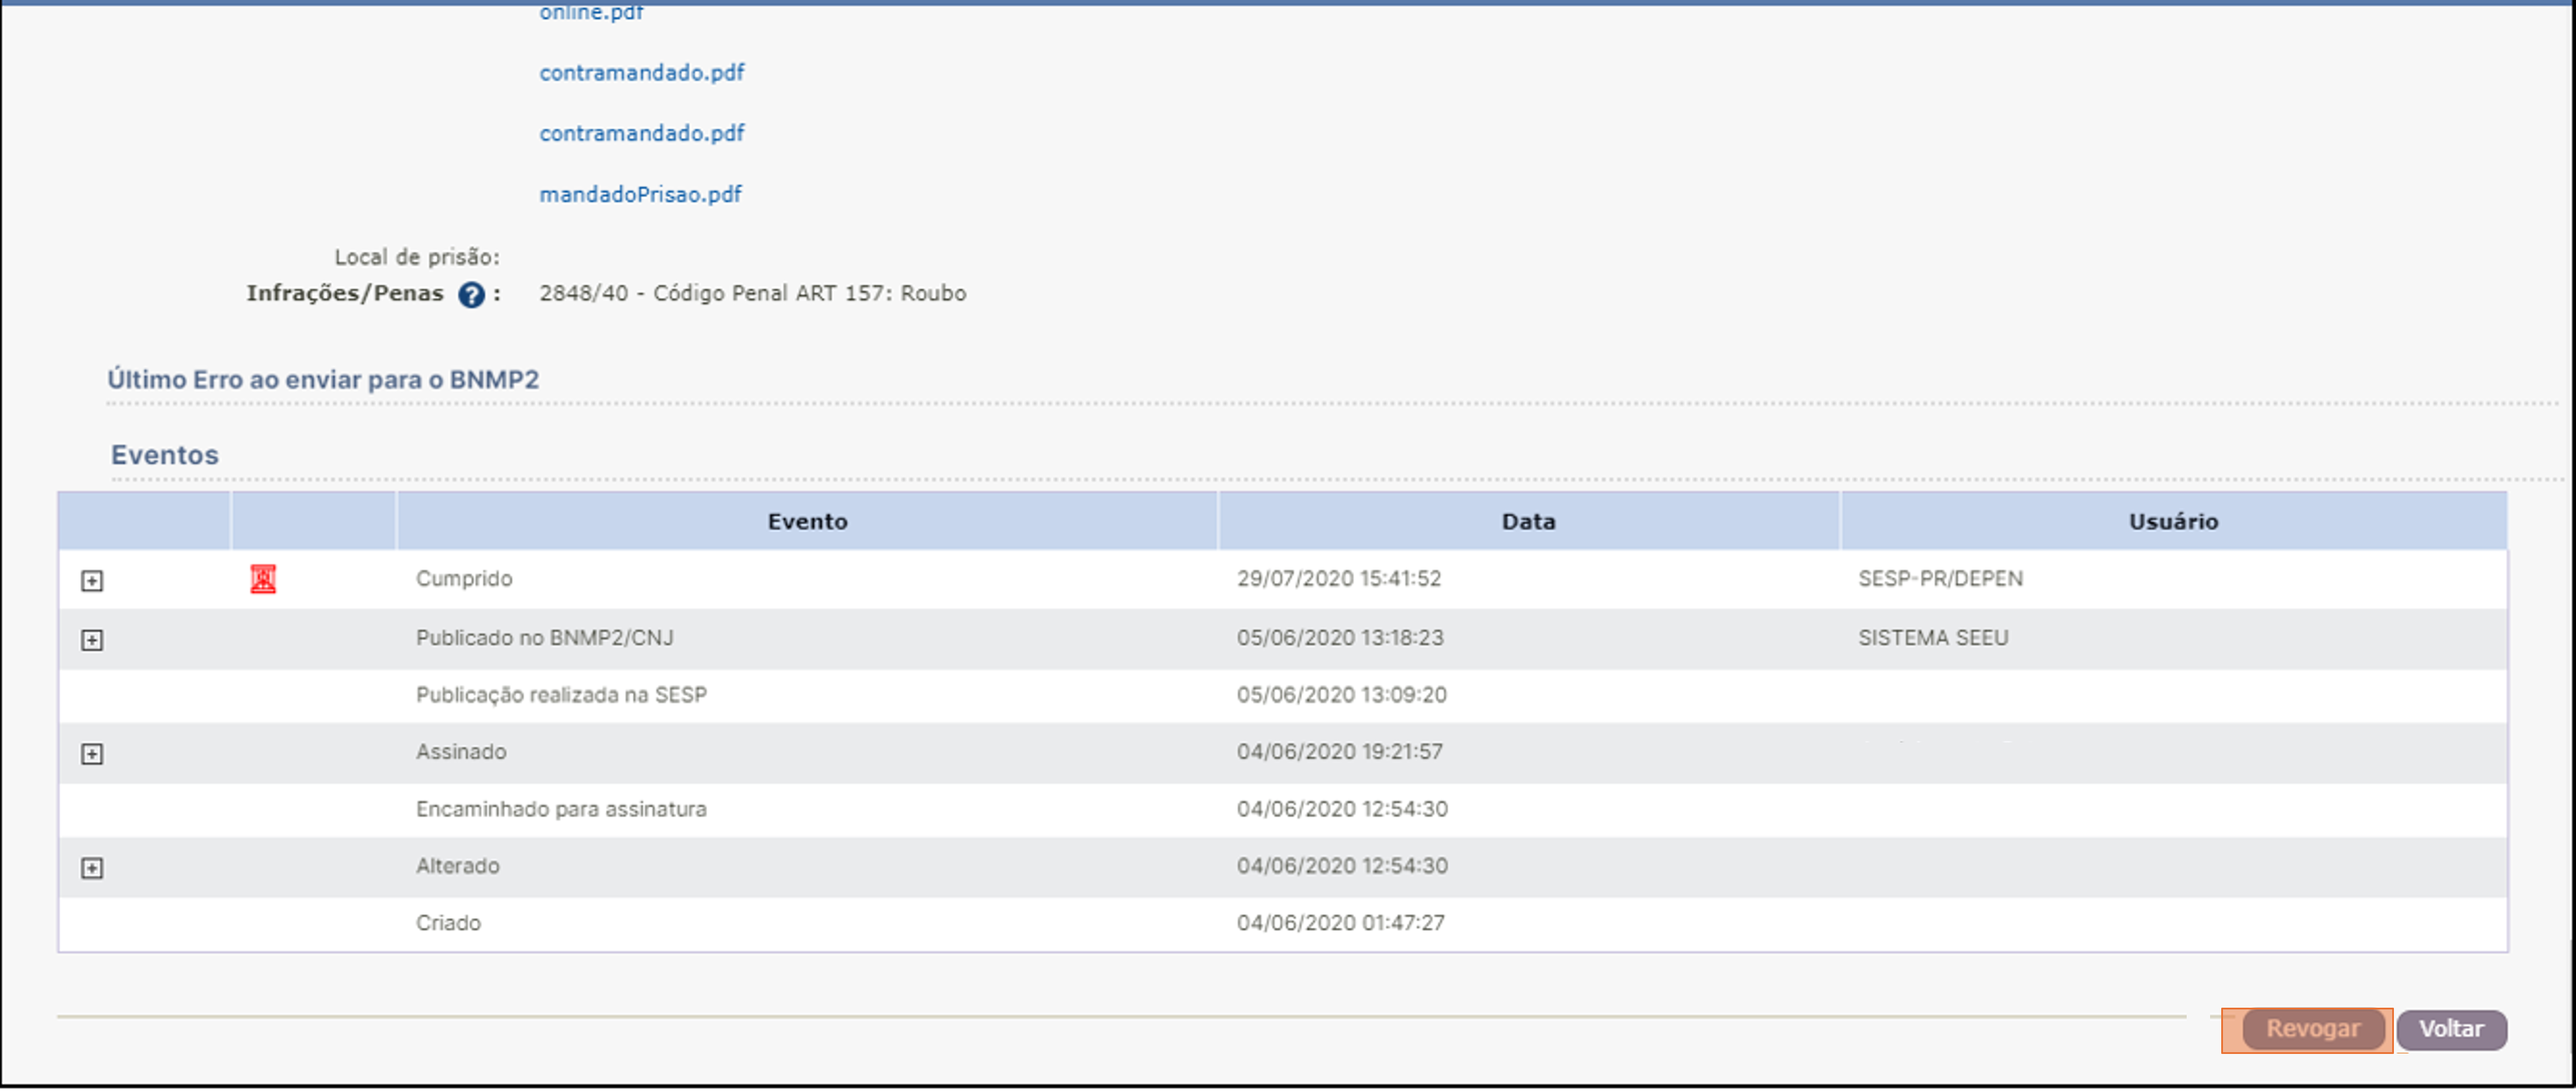Click the date 05/06/2020 13:18:23
The image size is (2576, 1092).
point(1340,637)
